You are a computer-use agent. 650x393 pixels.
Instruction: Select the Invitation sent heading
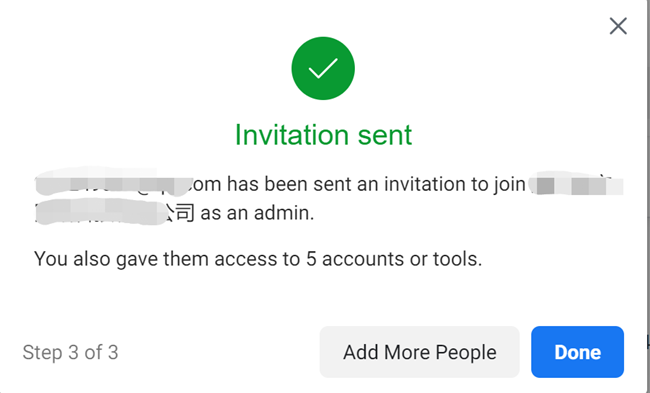pos(323,135)
